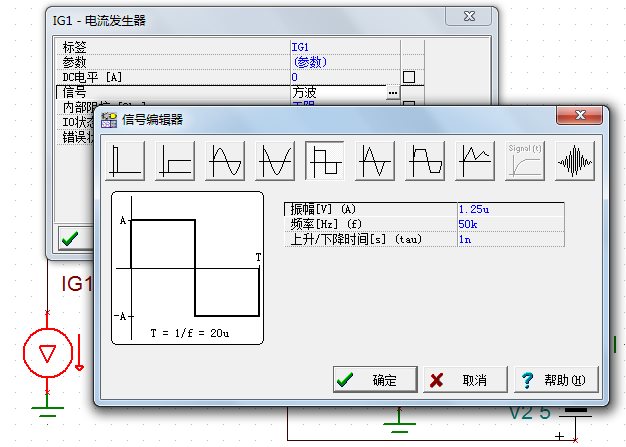
Task: Click the frequency value 50k field
Action: 511,224
